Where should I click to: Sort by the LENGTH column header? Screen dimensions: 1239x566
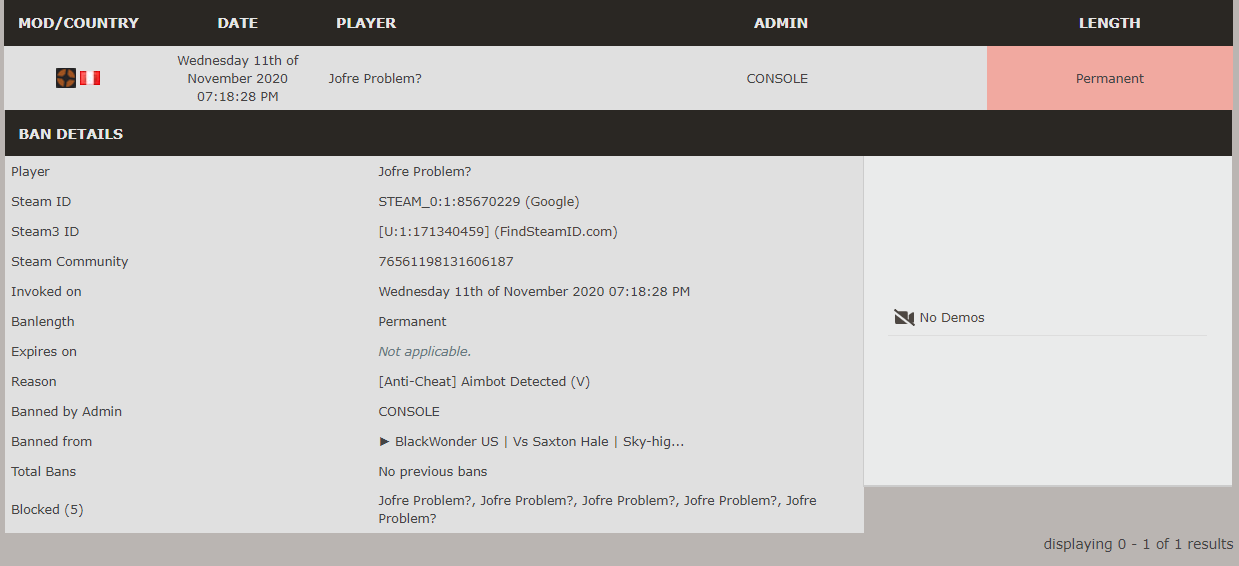pos(1109,23)
